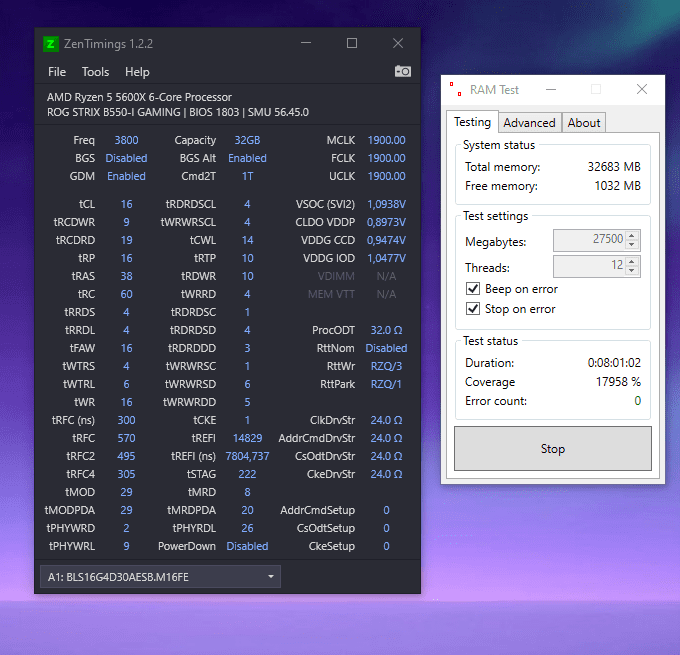Click the Free memory value 1032 MB
680x655 pixels.
[618, 186]
